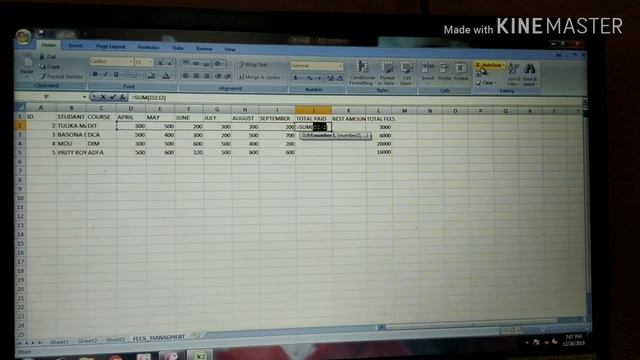Toggle underline formatting

pyautogui.click(x=116, y=75)
